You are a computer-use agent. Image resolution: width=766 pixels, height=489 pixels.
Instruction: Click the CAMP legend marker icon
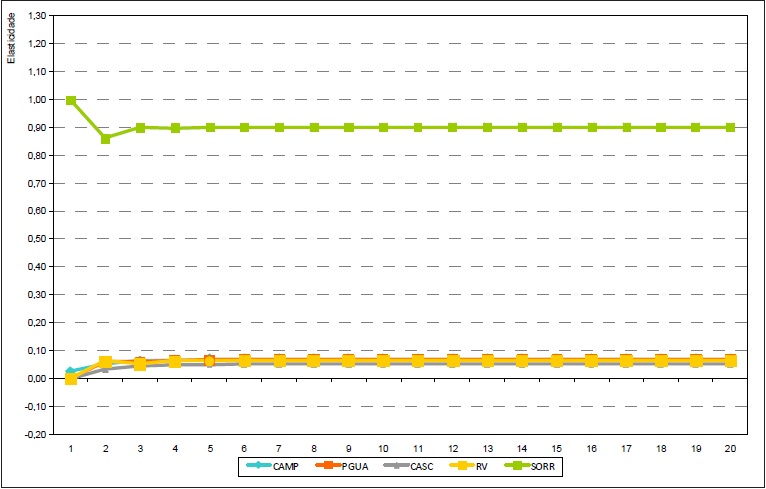click(261, 465)
